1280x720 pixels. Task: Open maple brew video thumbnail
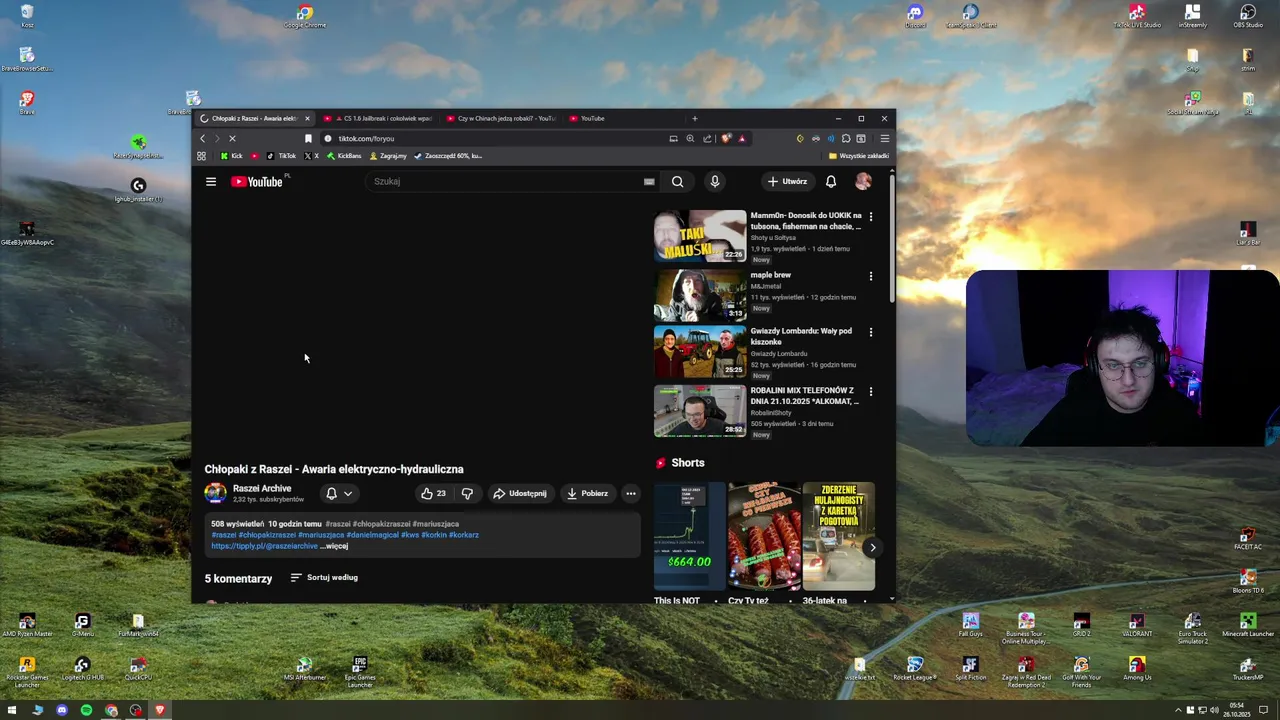point(700,294)
